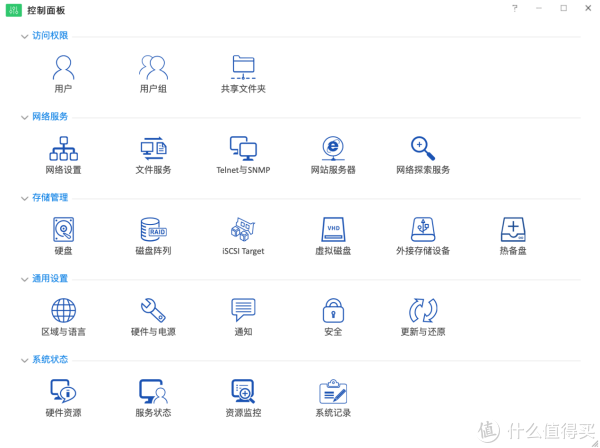Click the help question mark button
Viewport: 600px width, 448px height.
pyautogui.click(x=515, y=8)
